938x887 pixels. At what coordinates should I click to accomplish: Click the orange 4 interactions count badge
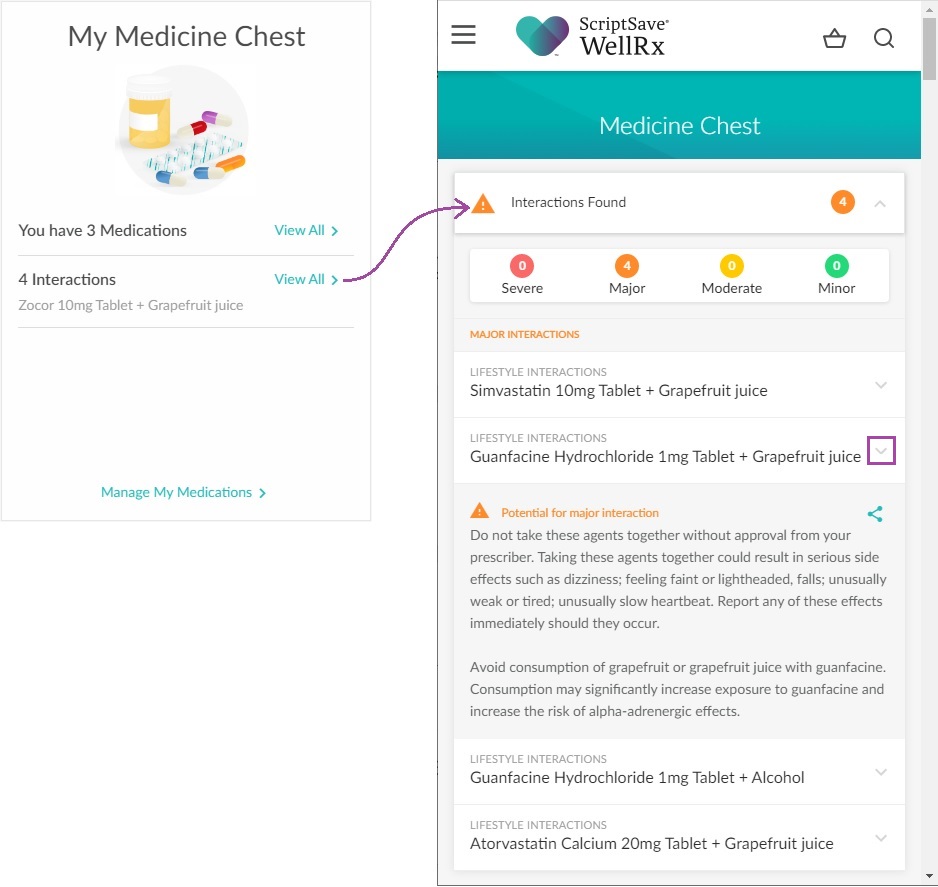tap(842, 203)
